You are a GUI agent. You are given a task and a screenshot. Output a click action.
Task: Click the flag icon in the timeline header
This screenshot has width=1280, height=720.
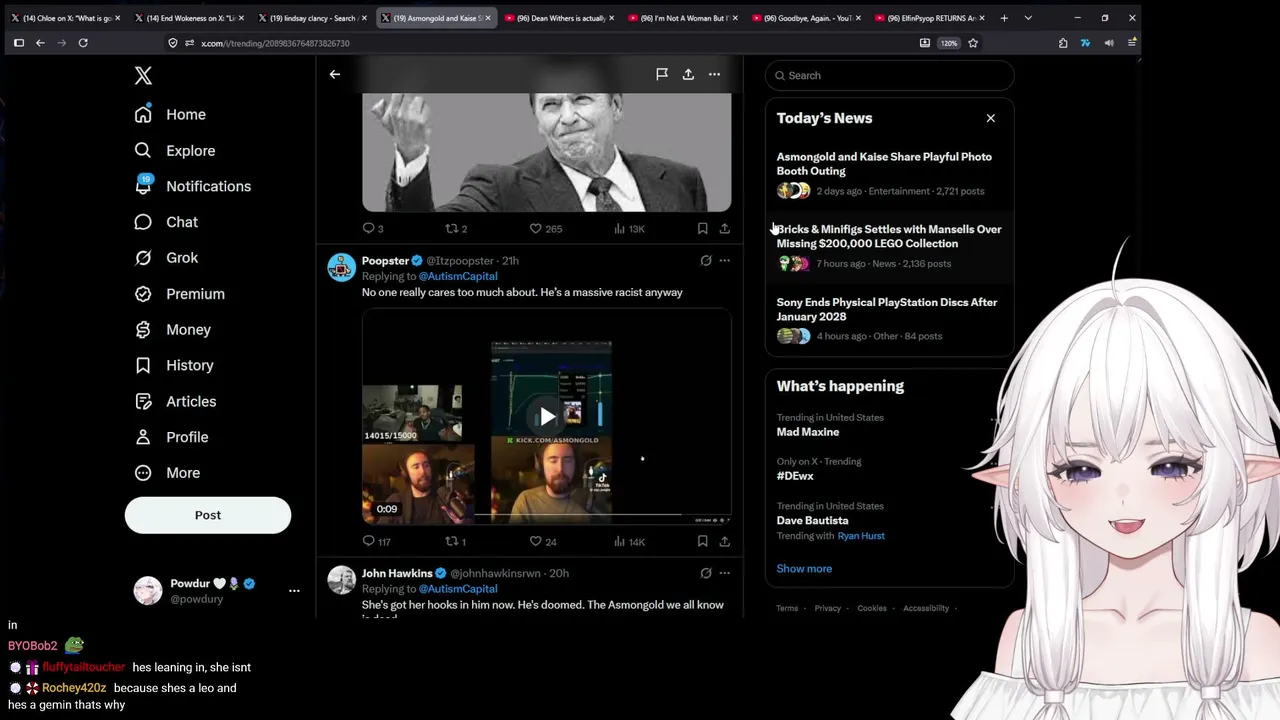click(x=662, y=74)
